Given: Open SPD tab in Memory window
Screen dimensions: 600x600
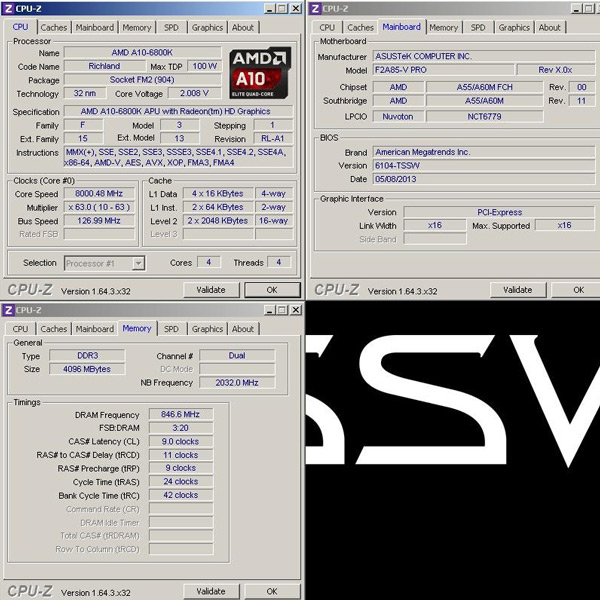Looking at the screenshot, I should 171,329.
